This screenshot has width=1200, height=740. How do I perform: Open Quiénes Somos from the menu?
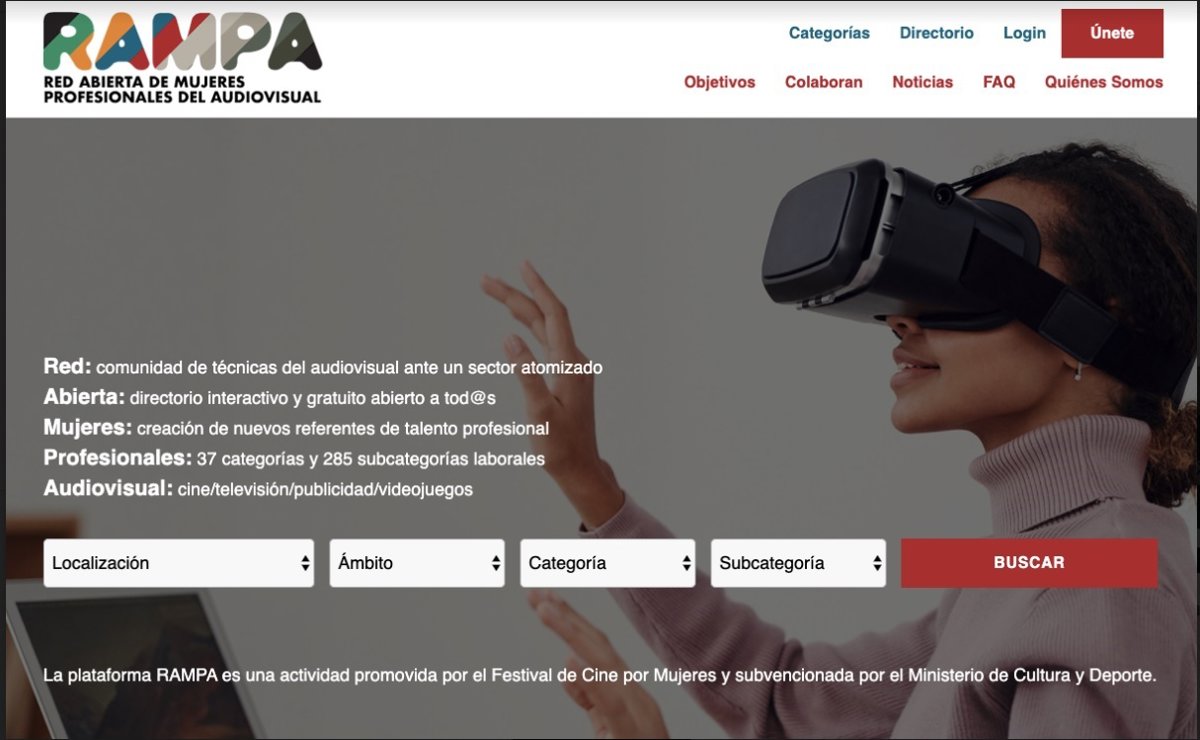(x=1104, y=82)
